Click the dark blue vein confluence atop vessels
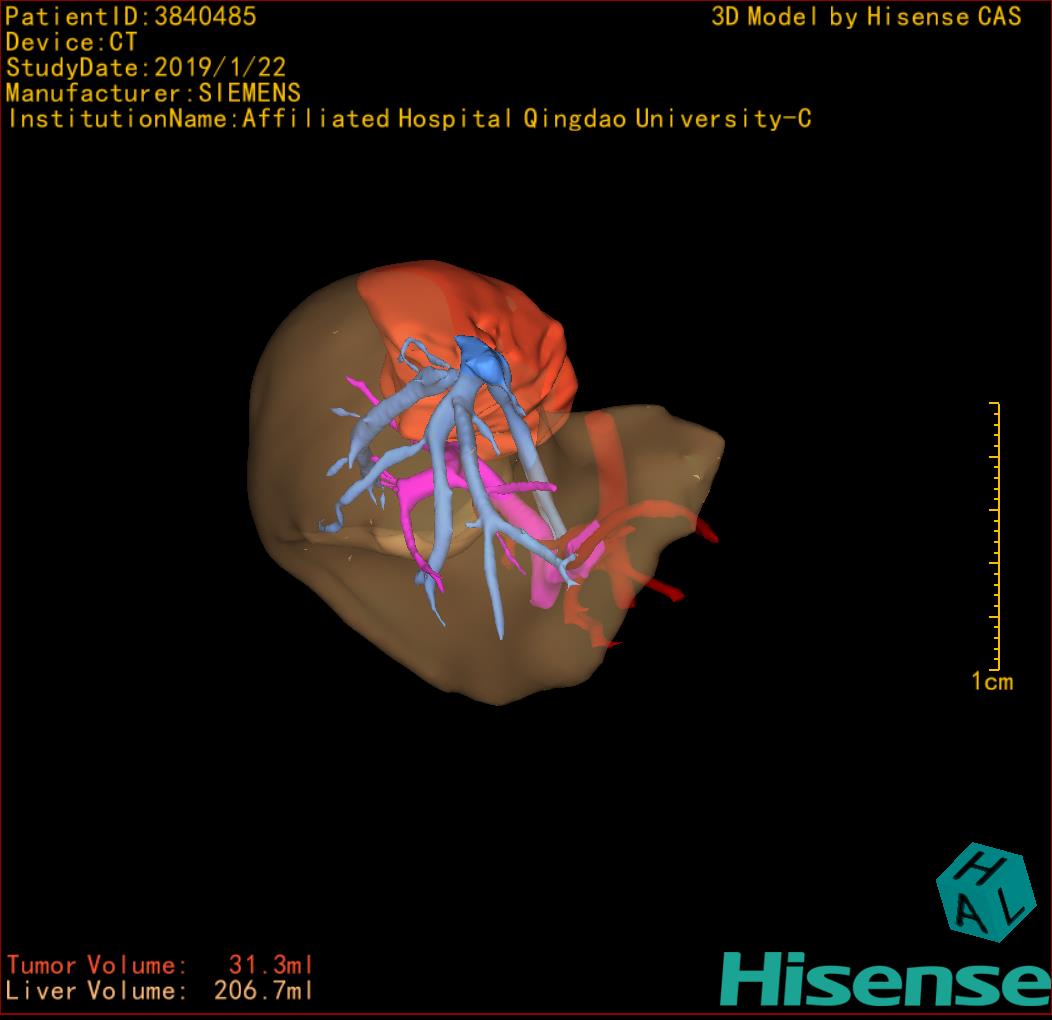Screen dimensions: 1052x1020 (x=483, y=359)
